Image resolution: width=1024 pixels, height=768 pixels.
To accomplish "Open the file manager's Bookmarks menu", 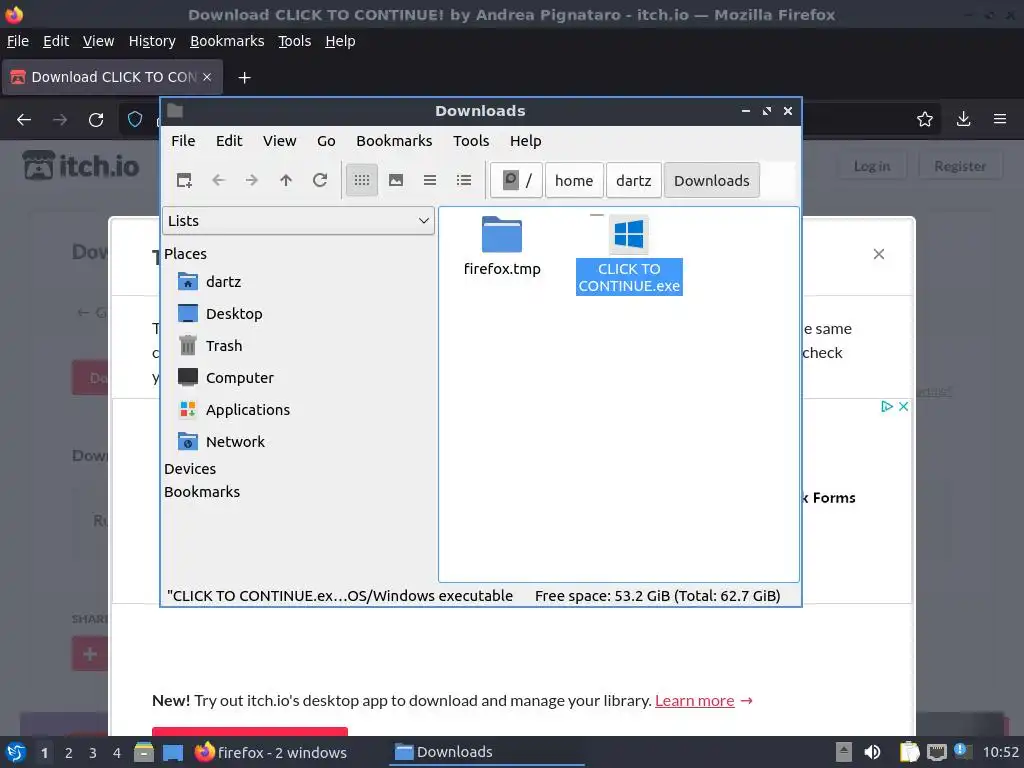I will pos(394,141).
